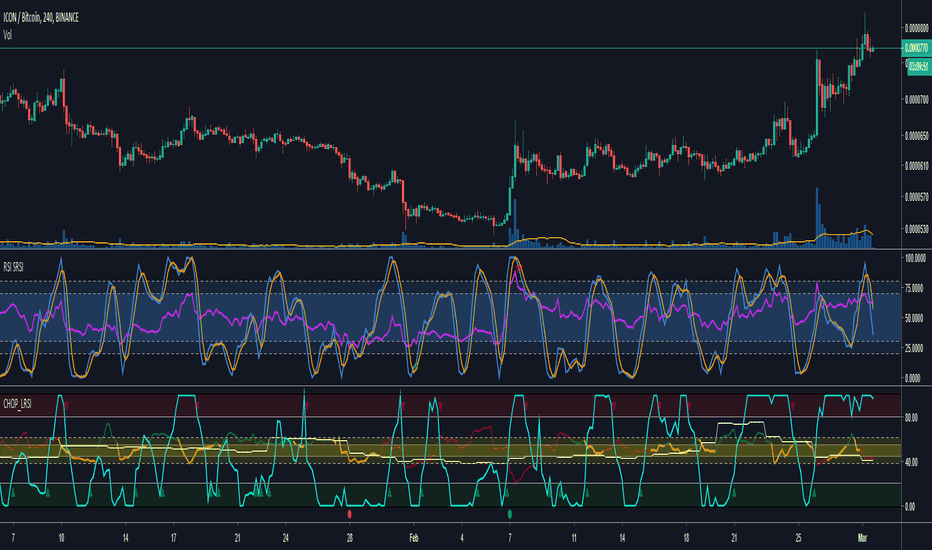Screen dimensions: 932x550
Task: Click the 40.00 CHOP scale value
Action: point(911,462)
